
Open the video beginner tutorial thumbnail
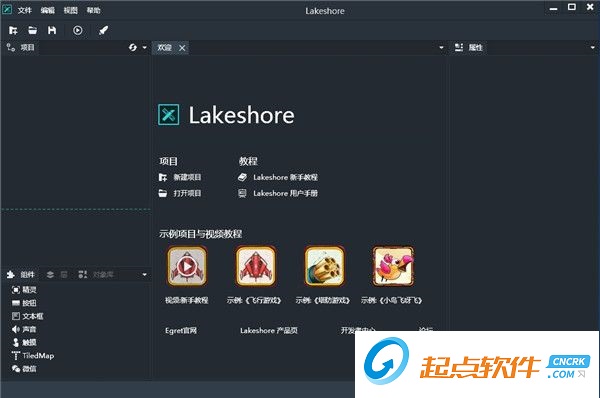187,266
